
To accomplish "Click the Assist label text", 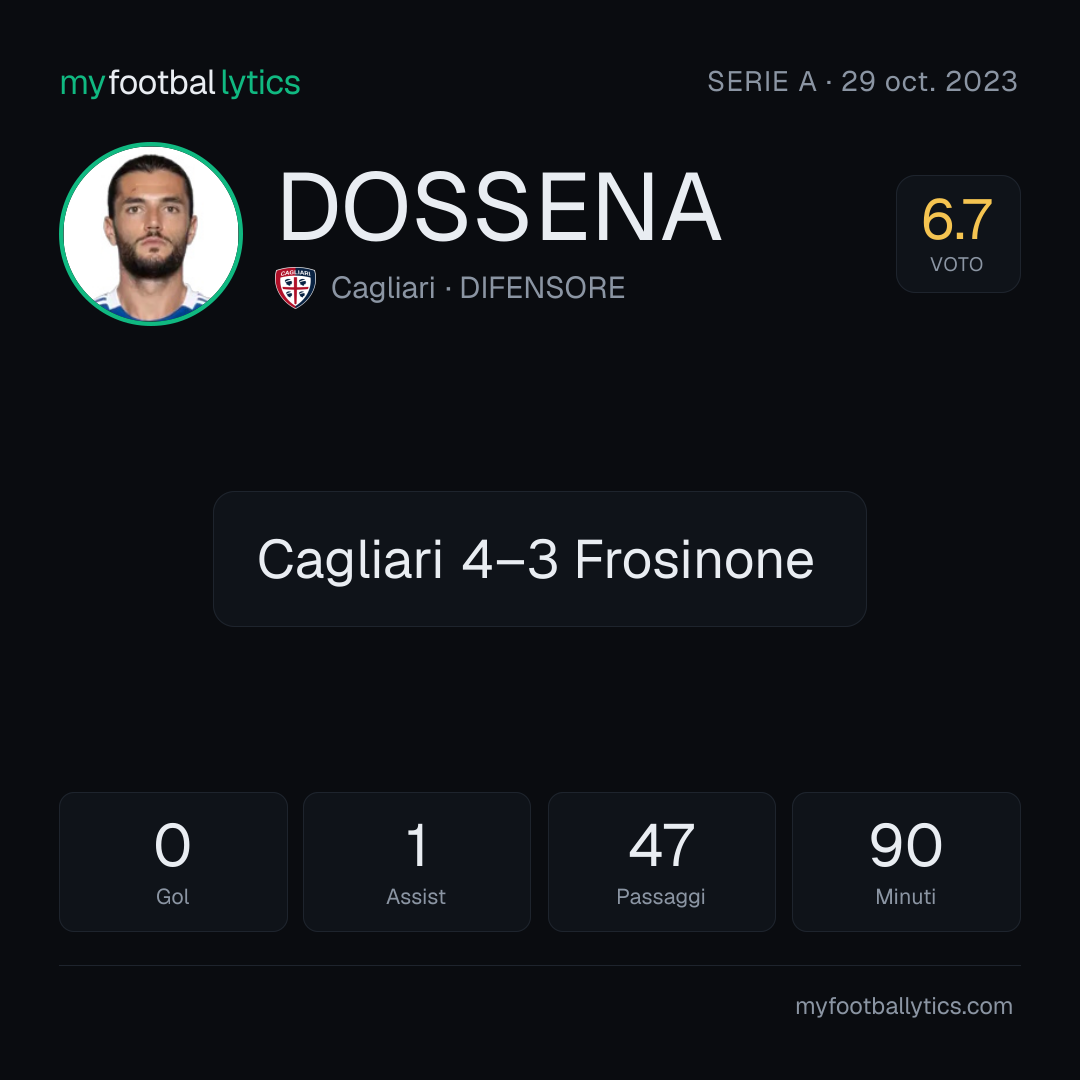I will coord(416,896).
